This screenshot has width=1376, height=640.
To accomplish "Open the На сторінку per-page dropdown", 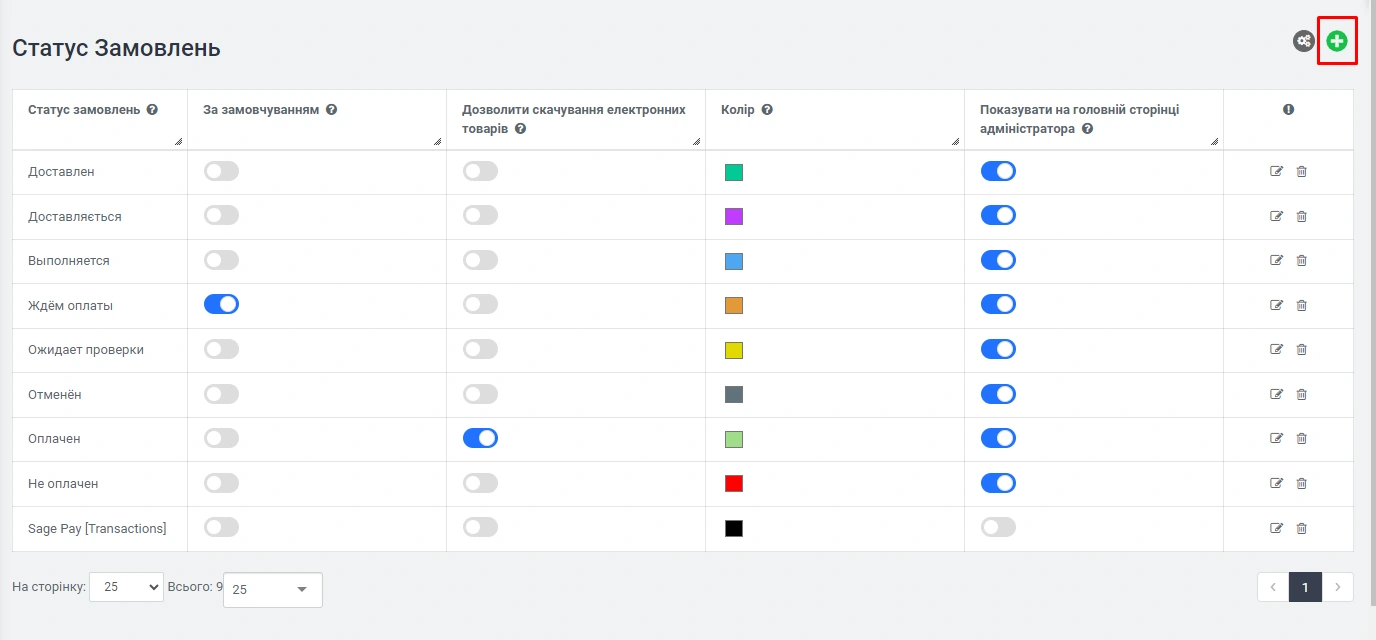I will (x=126, y=587).
